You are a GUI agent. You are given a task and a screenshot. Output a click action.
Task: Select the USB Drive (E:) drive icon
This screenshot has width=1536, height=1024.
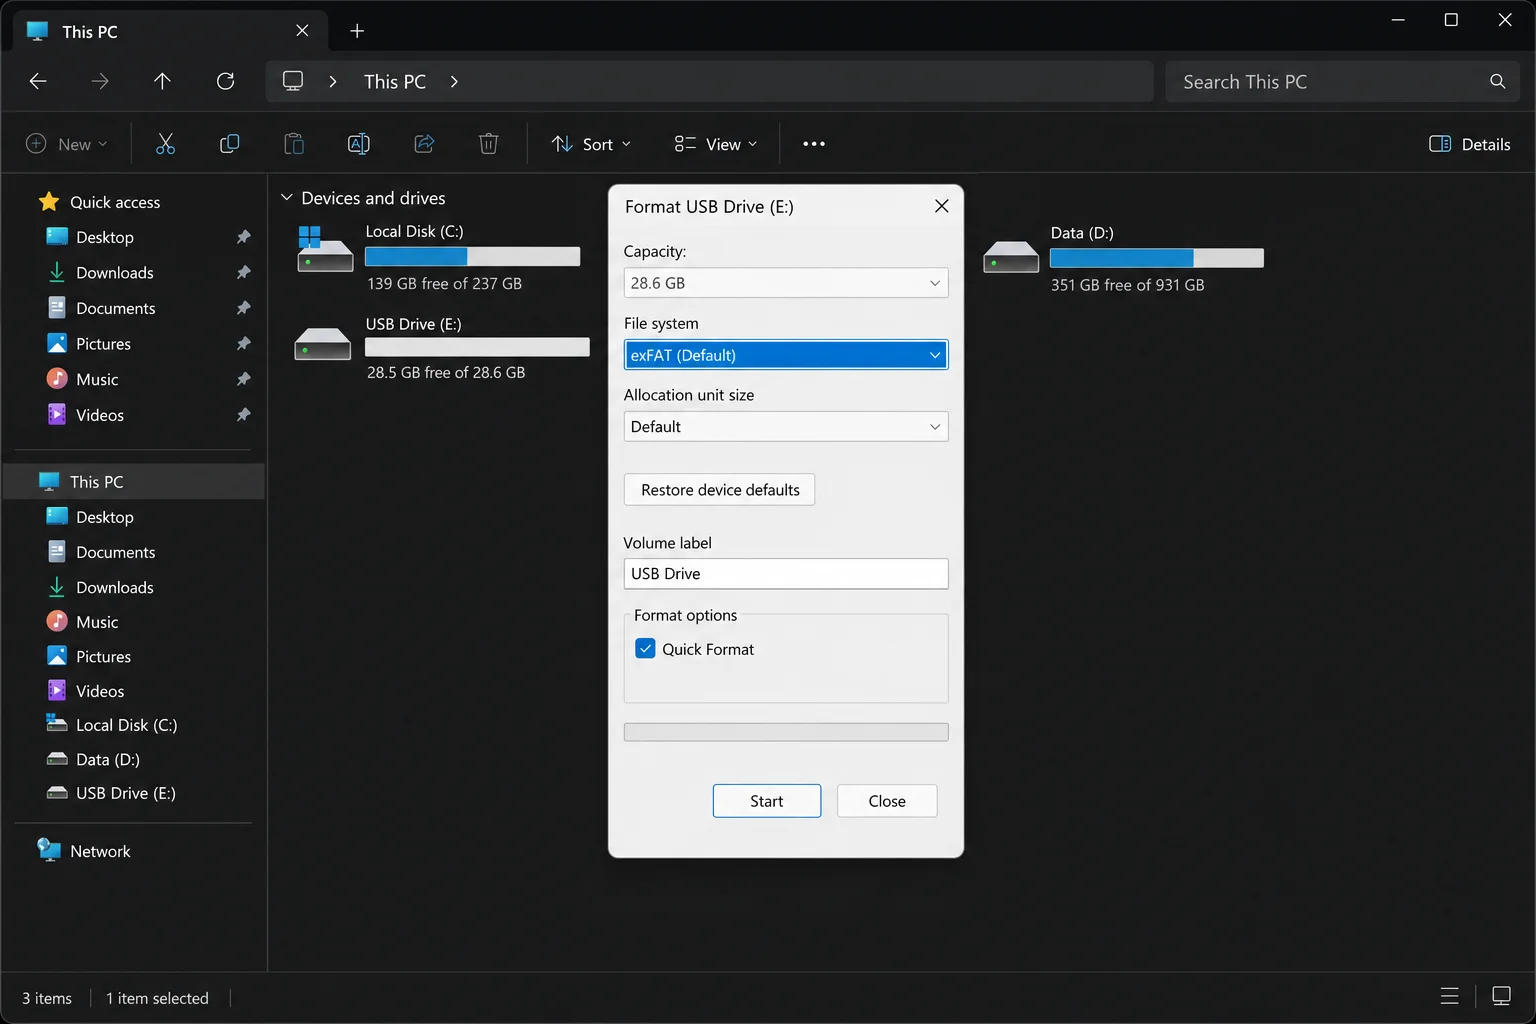click(323, 344)
